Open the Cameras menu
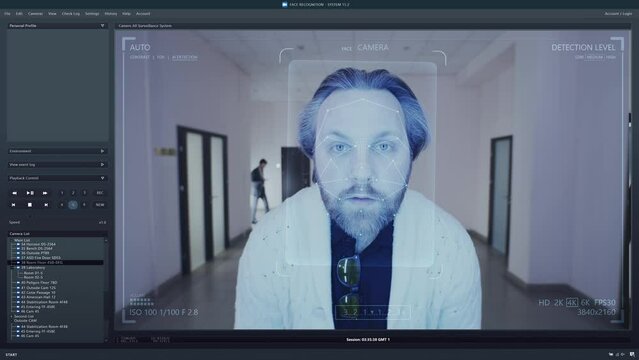 click(x=35, y=13)
